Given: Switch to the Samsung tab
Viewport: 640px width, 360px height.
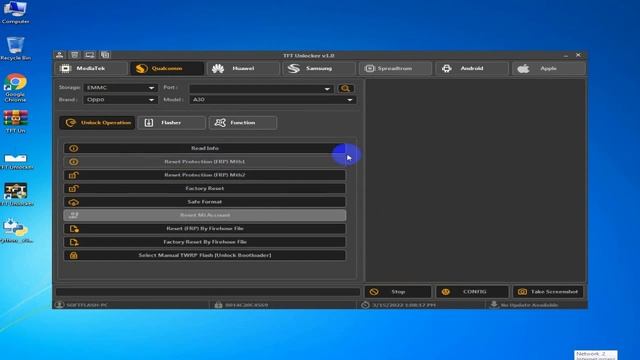Looking at the screenshot, I should [x=319, y=69].
